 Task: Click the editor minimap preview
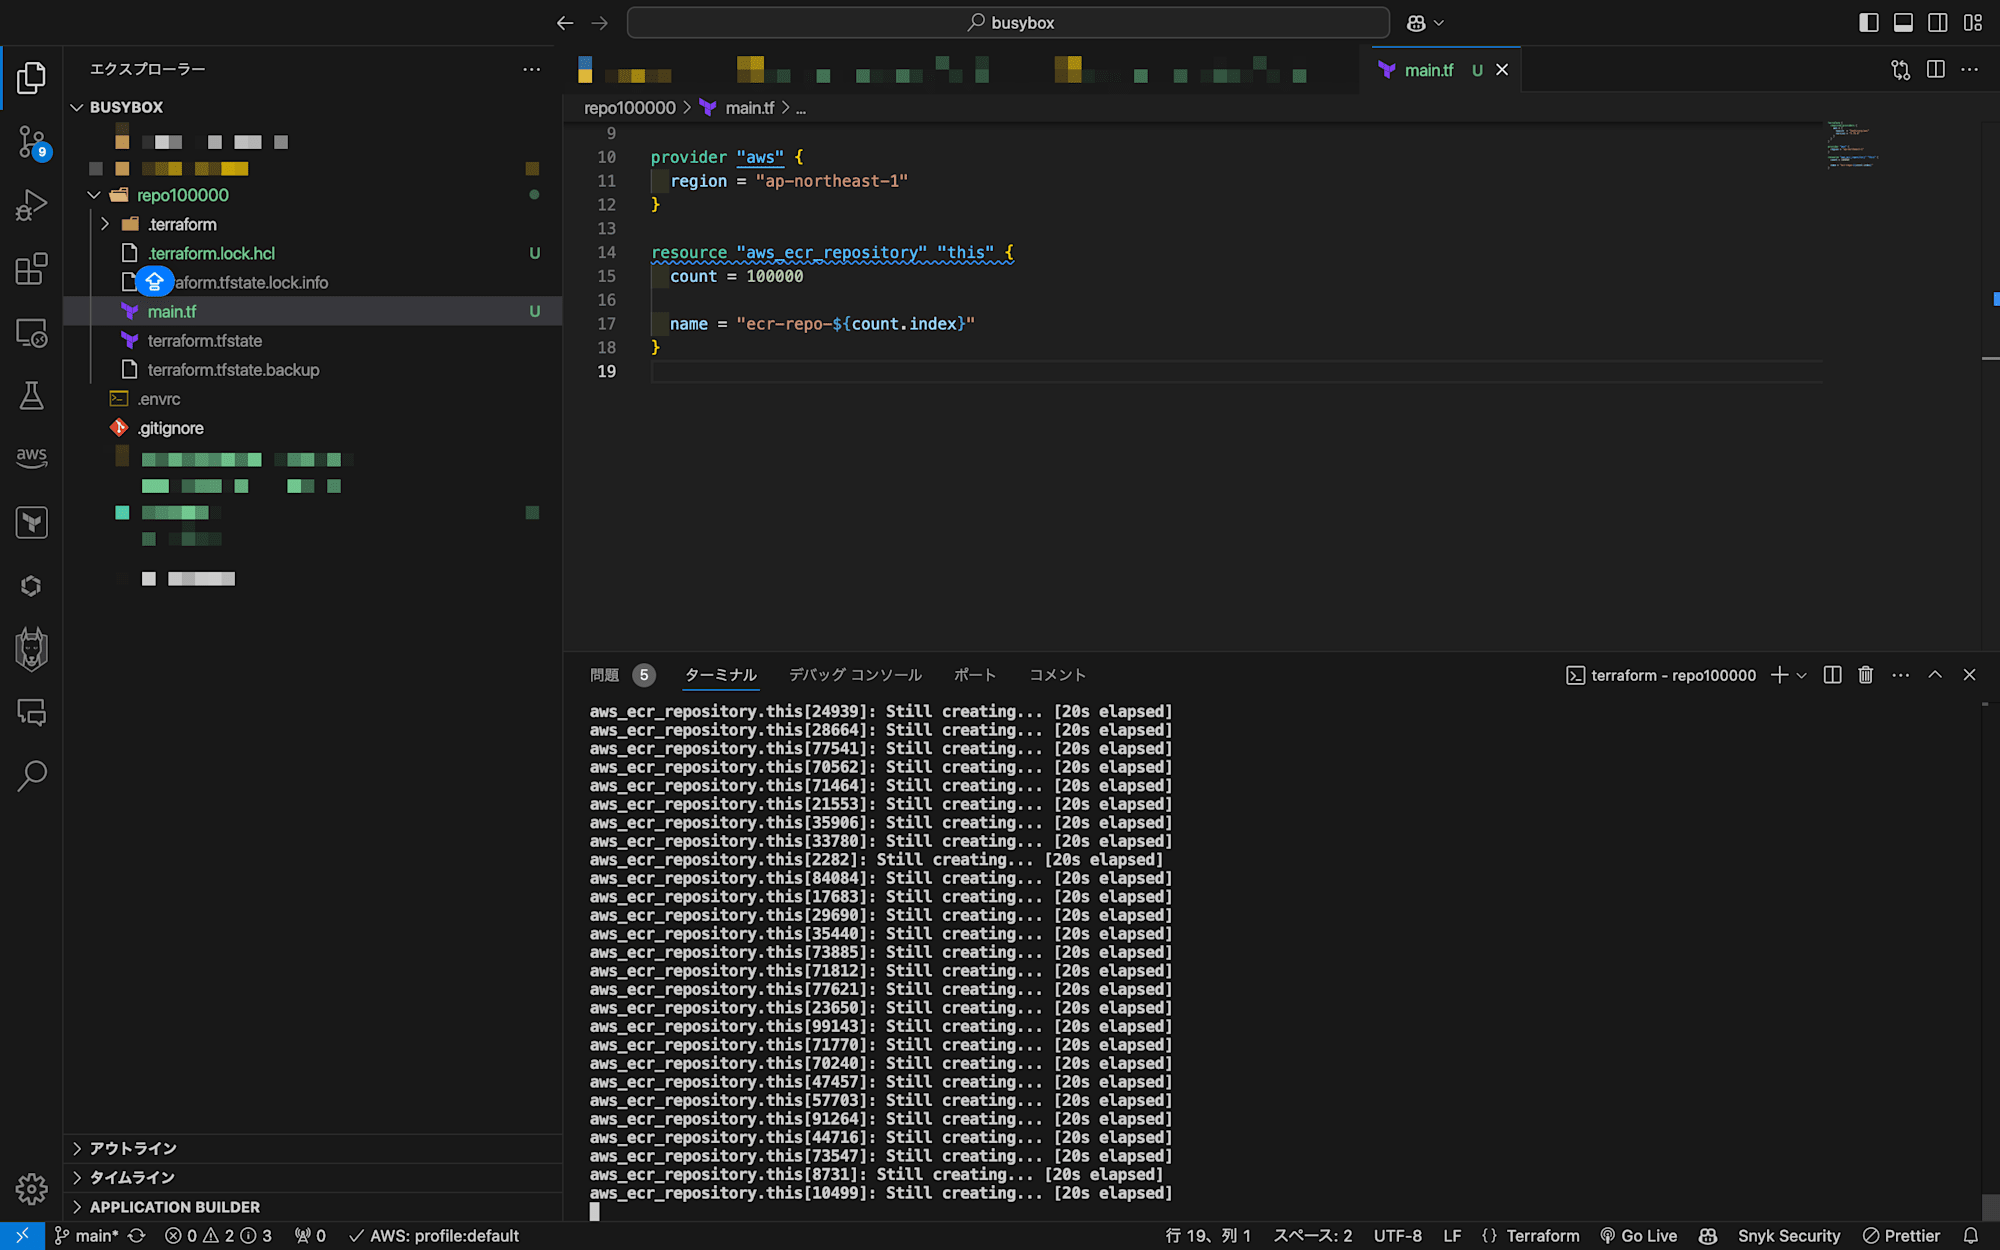(1852, 145)
